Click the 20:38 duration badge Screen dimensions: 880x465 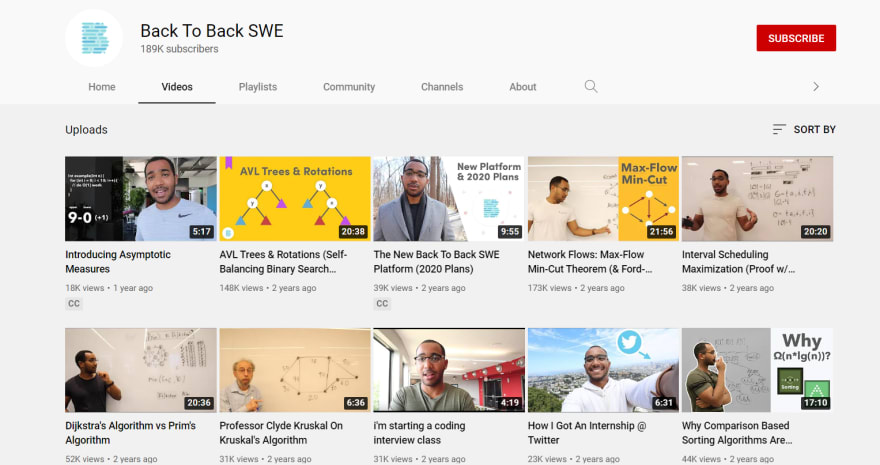(x=352, y=232)
